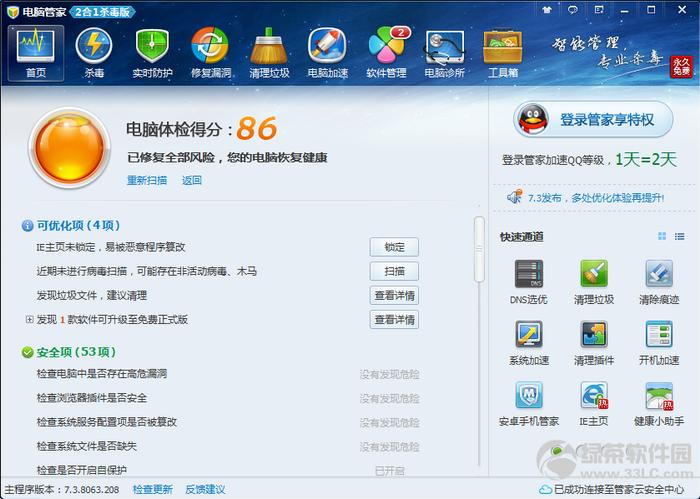700x499 pixels.
Task: Open the 杀毒 antivirus section
Action: (x=94, y=53)
